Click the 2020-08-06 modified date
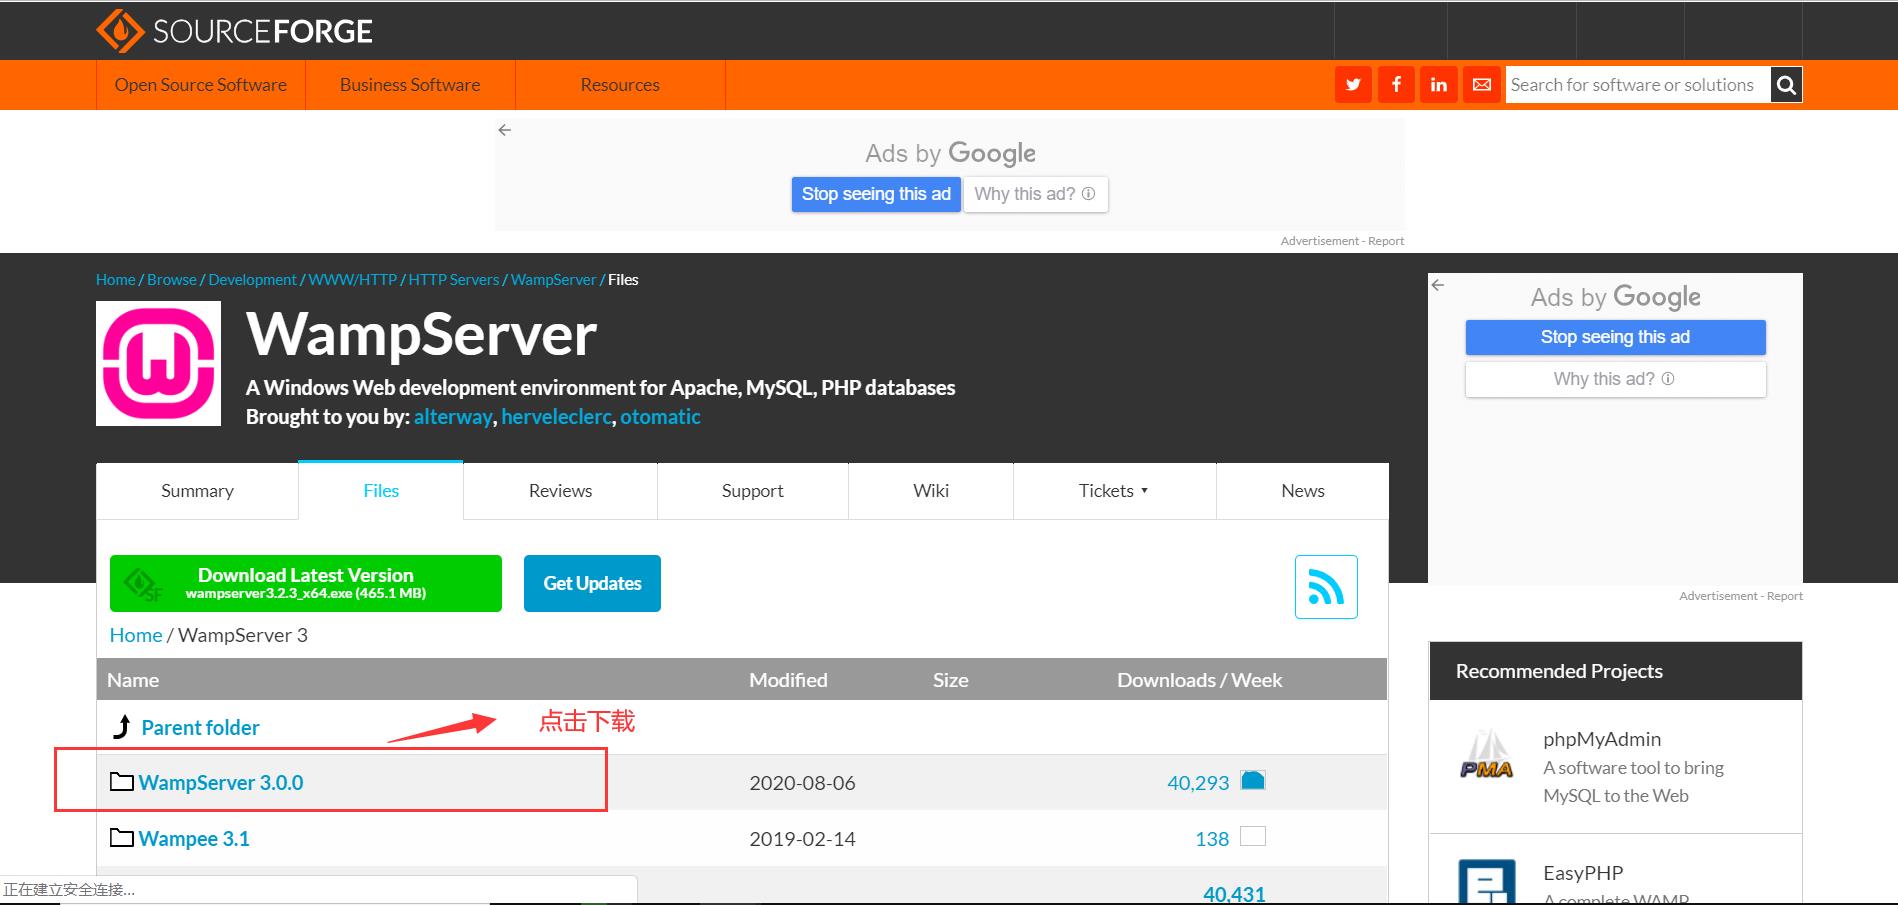 coord(802,783)
